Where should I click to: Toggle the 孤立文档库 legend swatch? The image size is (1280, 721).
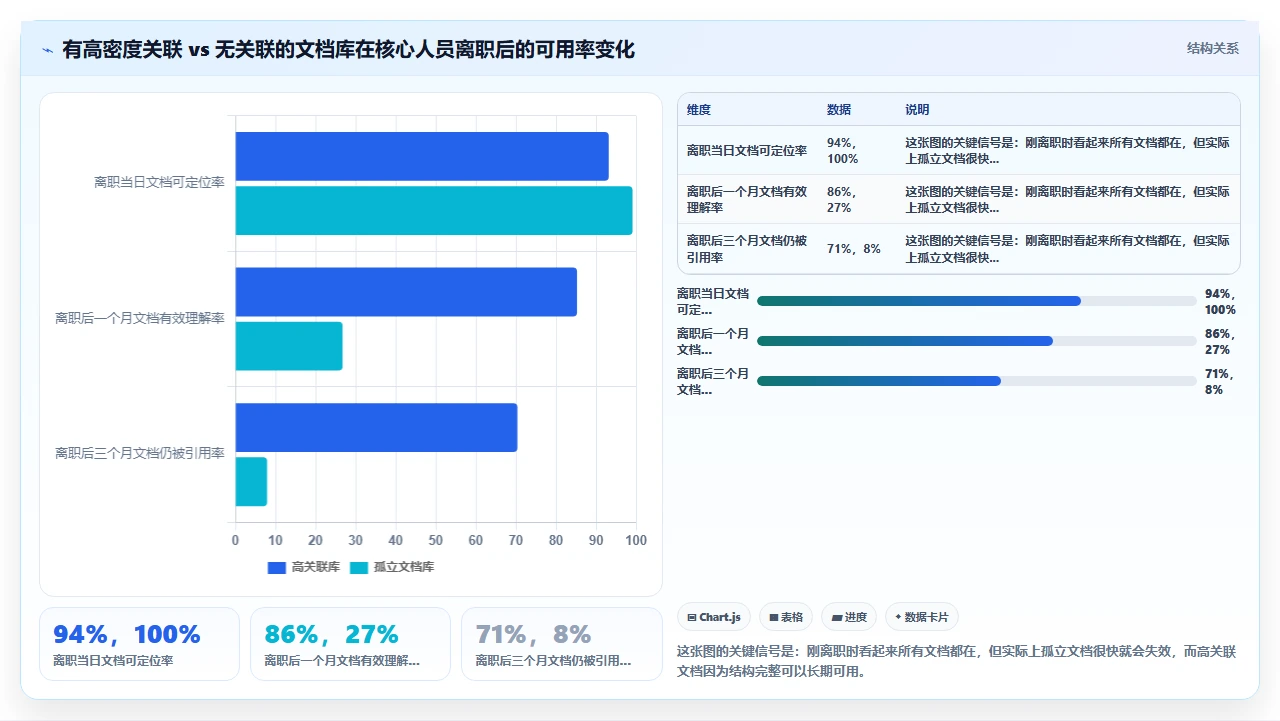[x=359, y=568]
